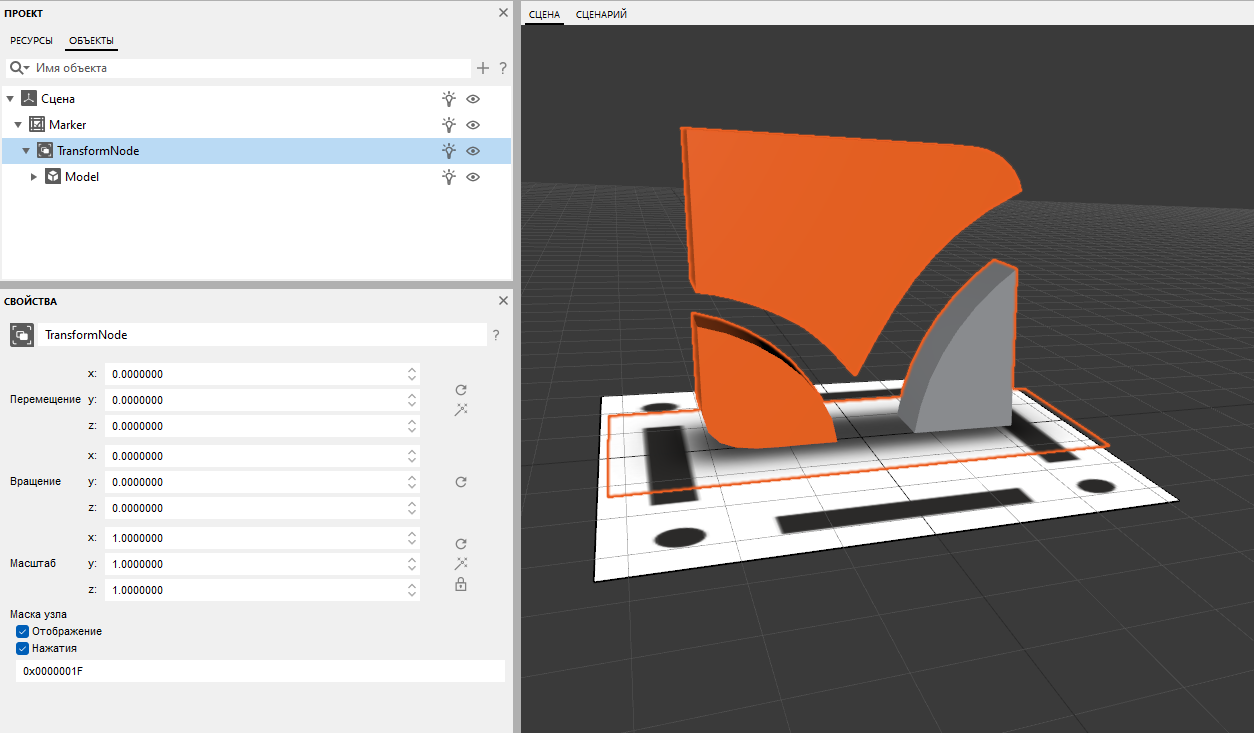The width and height of the screenshot is (1254, 733).
Task: Switch to the СЦЕНАРИЙ tab
Action: click(x=601, y=14)
